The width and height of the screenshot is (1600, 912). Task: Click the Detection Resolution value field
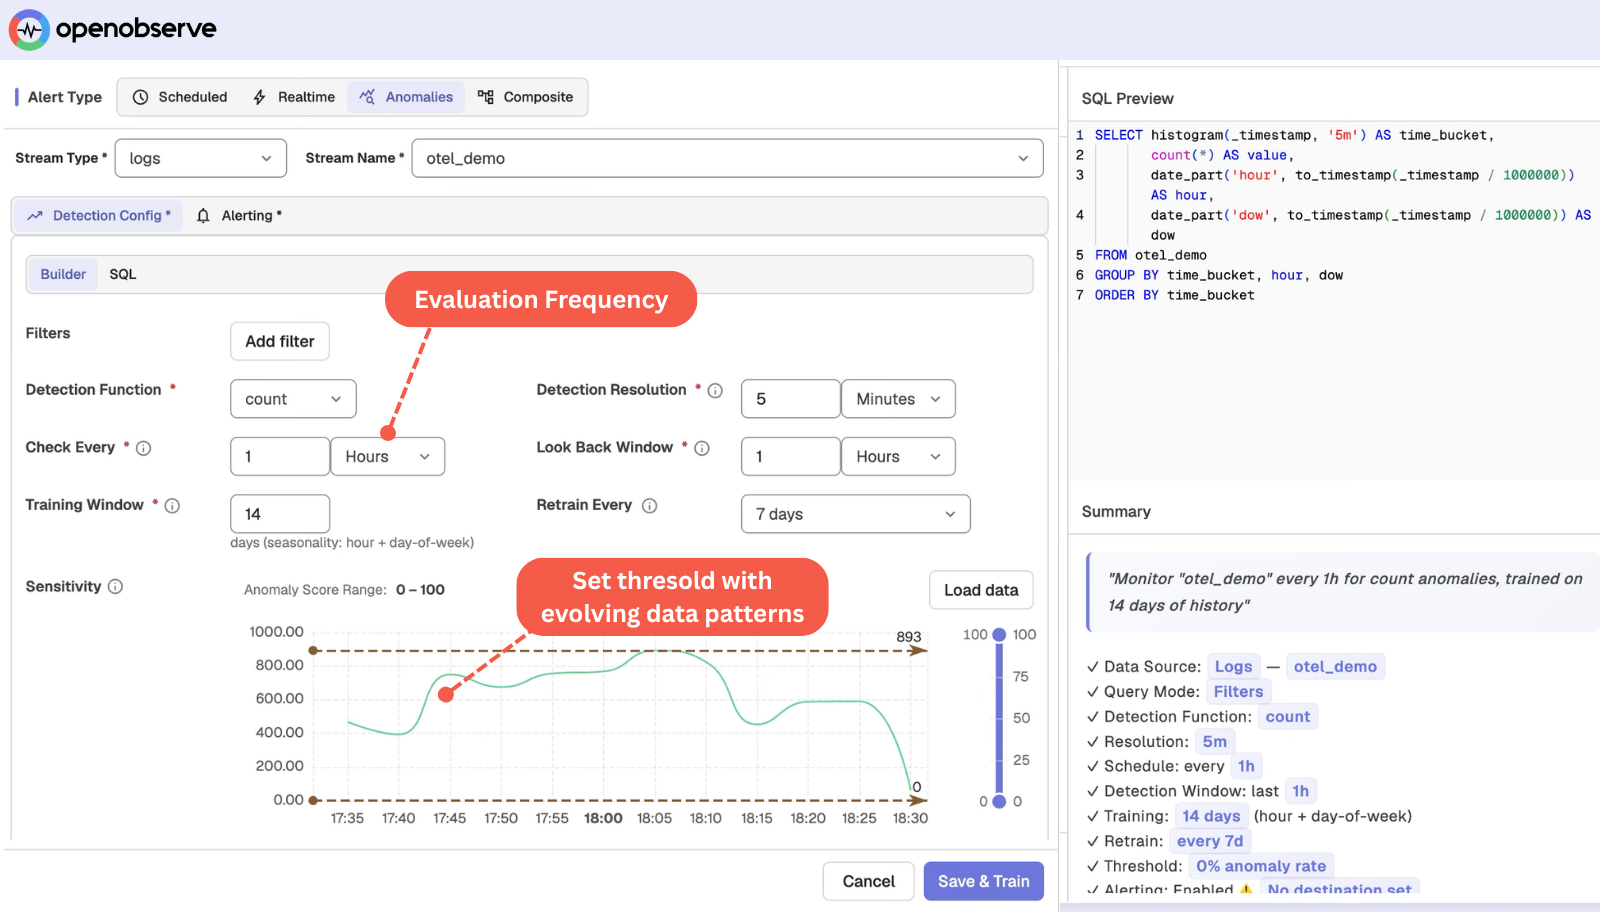[790, 399]
